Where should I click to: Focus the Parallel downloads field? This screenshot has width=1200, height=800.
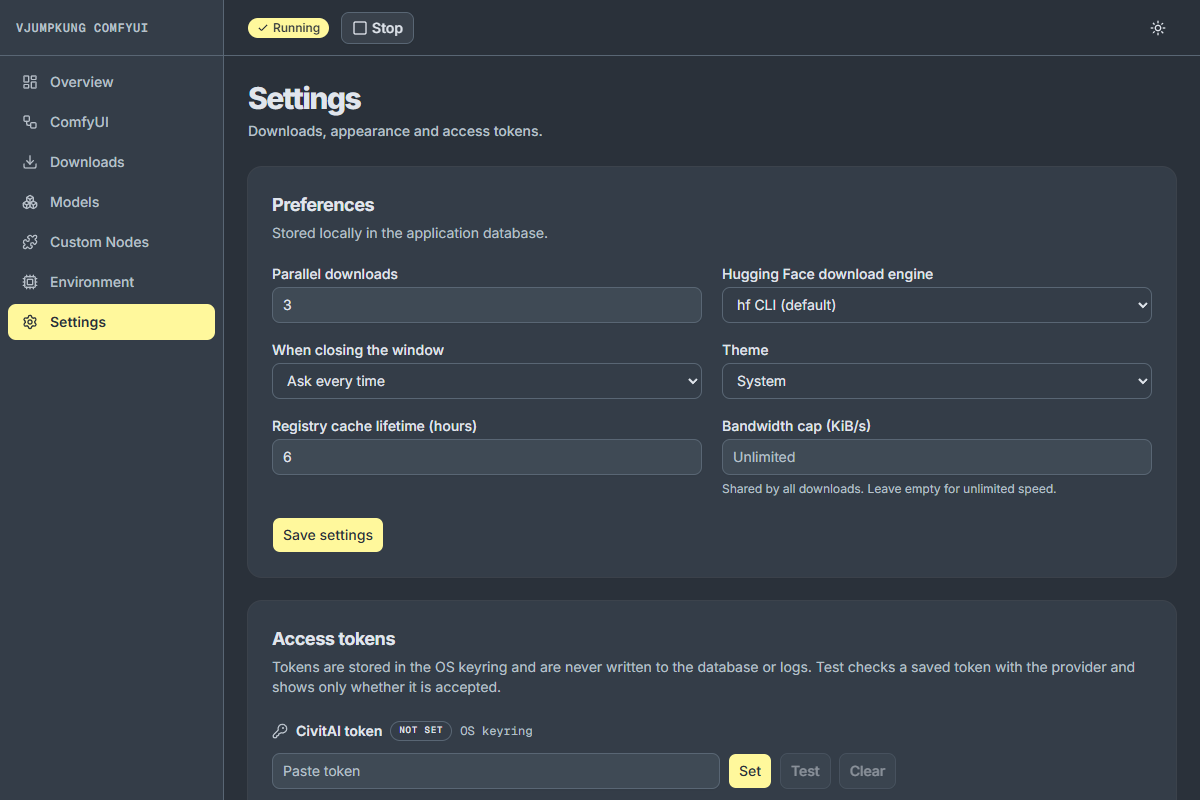pos(487,305)
